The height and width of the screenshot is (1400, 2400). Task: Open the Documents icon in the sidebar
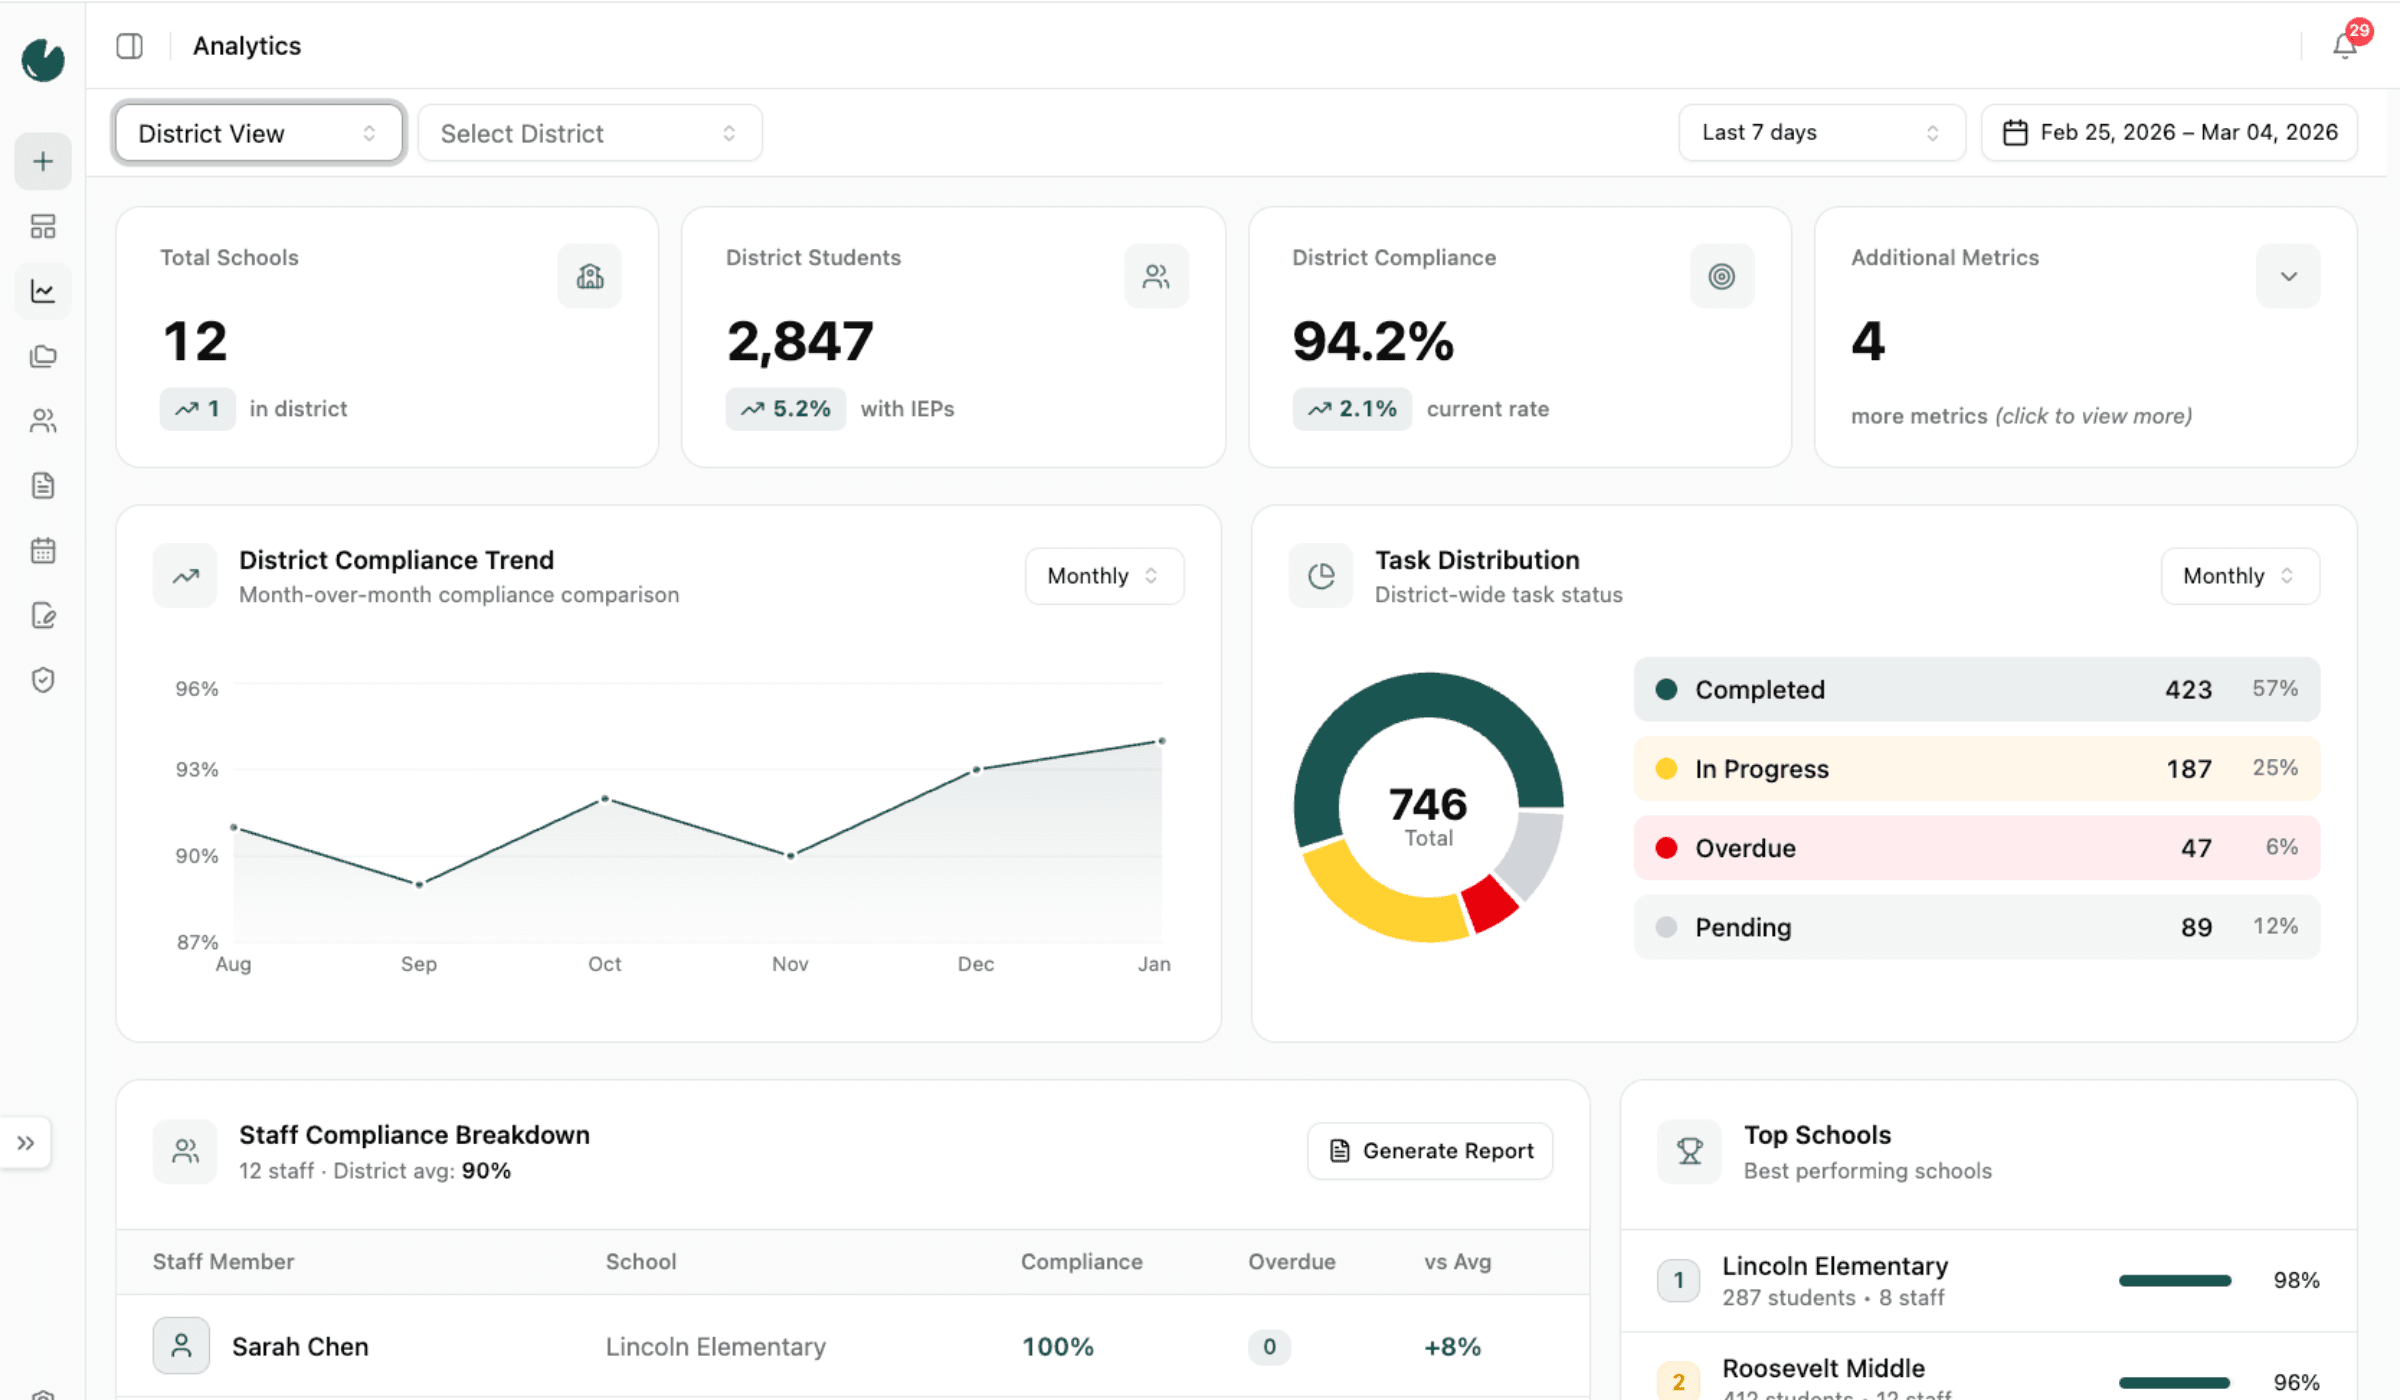pos(42,485)
